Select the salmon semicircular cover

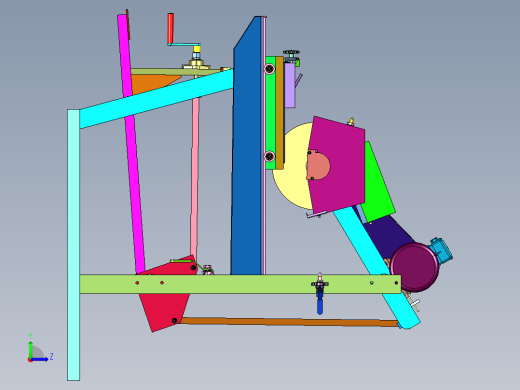(x=318, y=166)
